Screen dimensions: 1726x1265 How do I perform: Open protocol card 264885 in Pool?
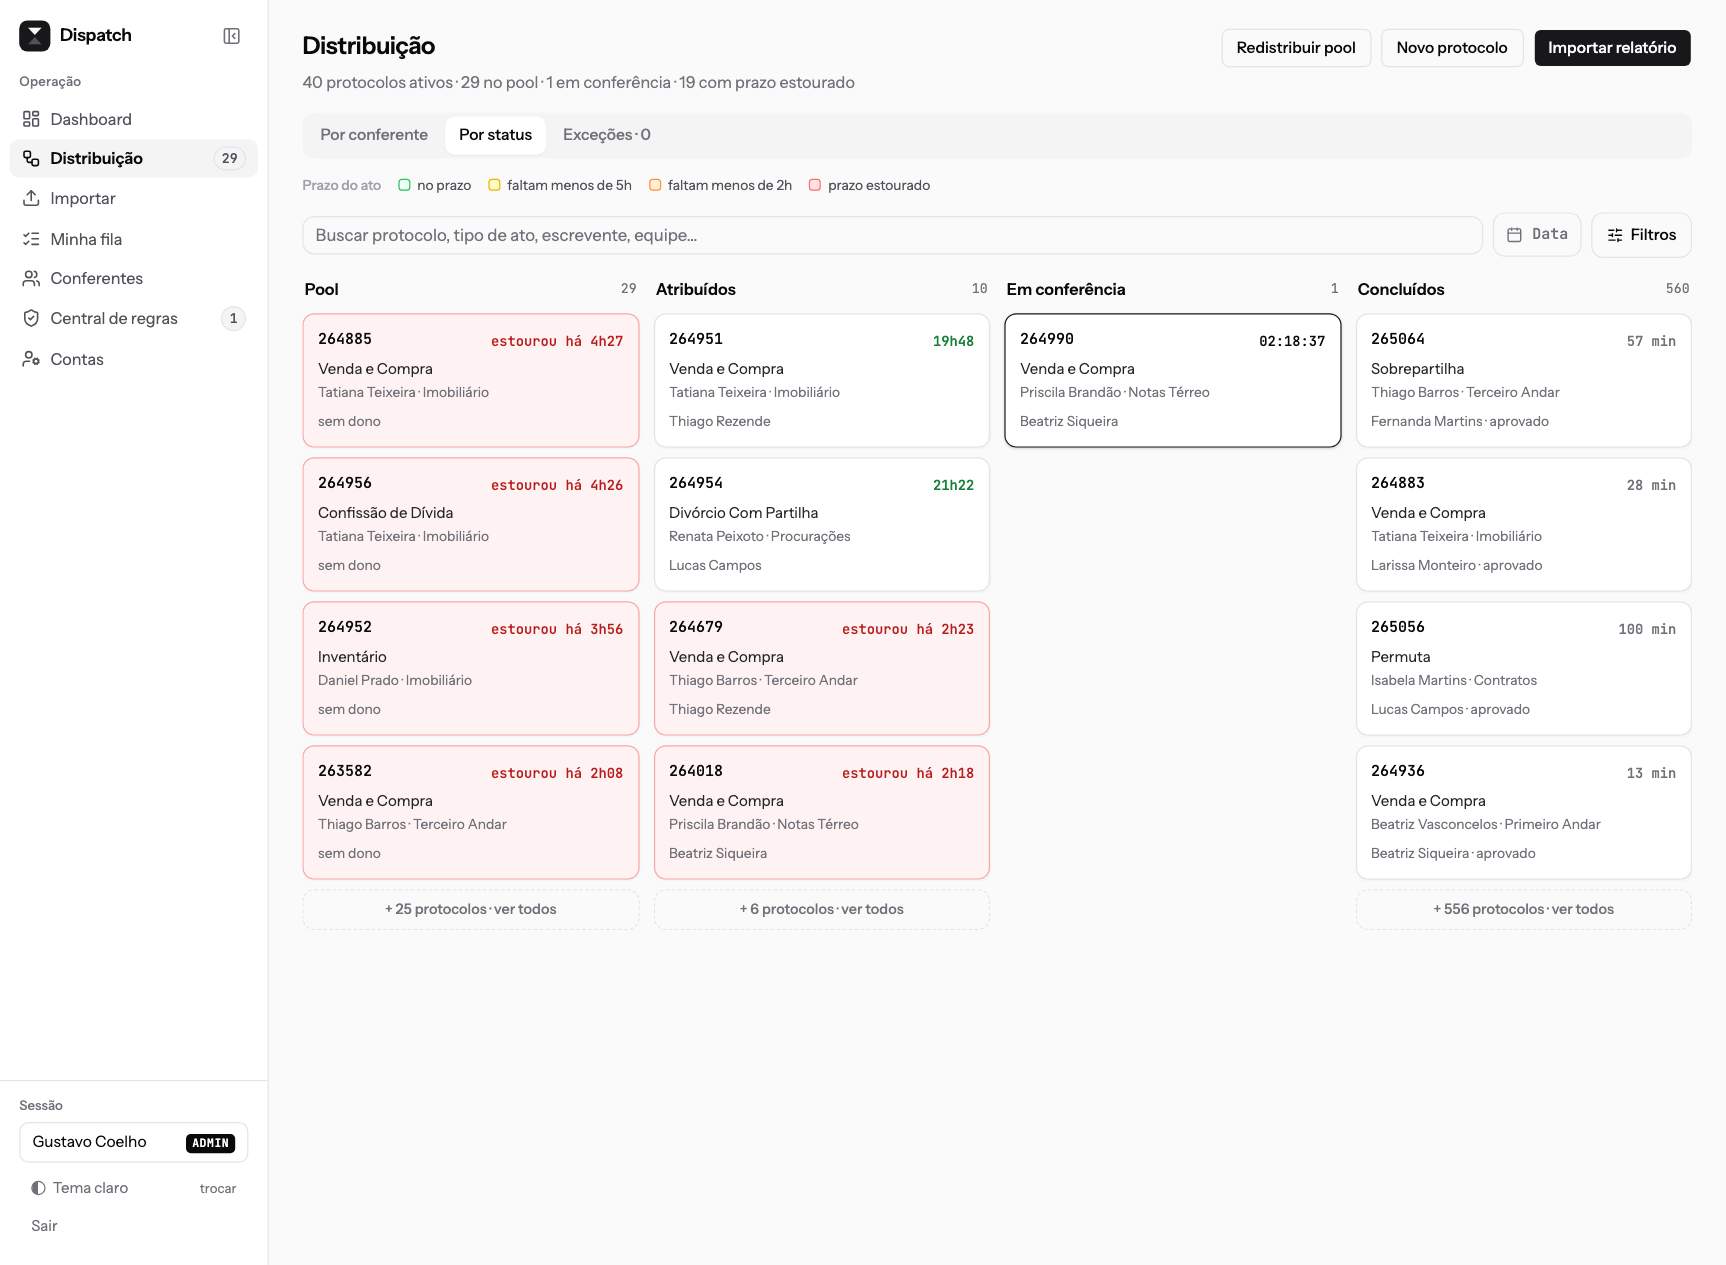(x=471, y=381)
